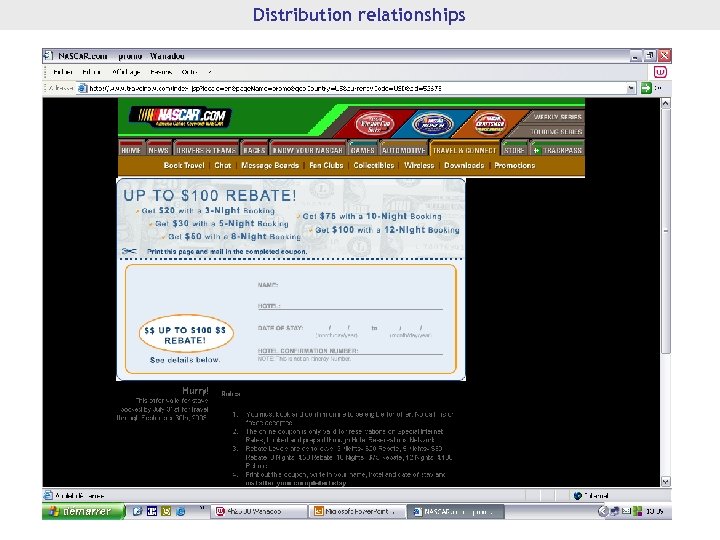Viewport: 720px width, 540px height.
Task: Click the Chat link
Action: (x=223, y=165)
